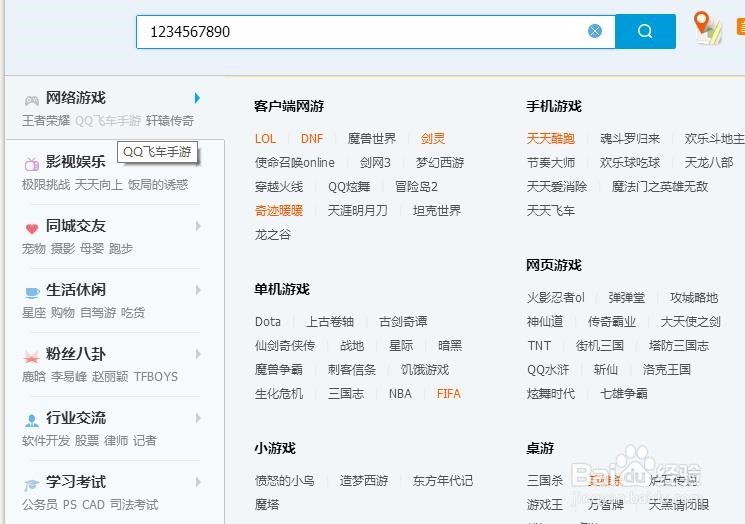Open the NBA link
Screen dimensions: 745x524
pyautogui.click(x=400, y=394)
